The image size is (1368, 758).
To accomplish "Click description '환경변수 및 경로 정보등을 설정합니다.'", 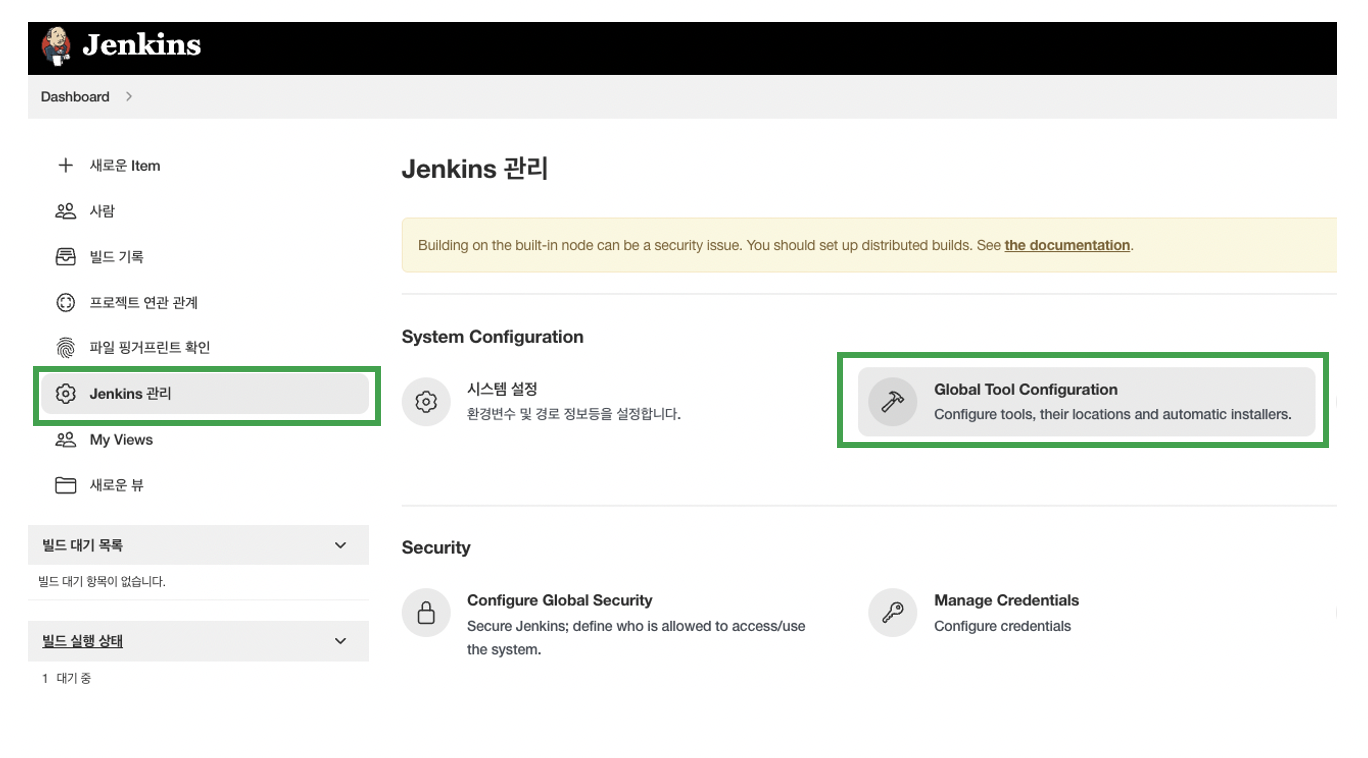I will (574, 414).
